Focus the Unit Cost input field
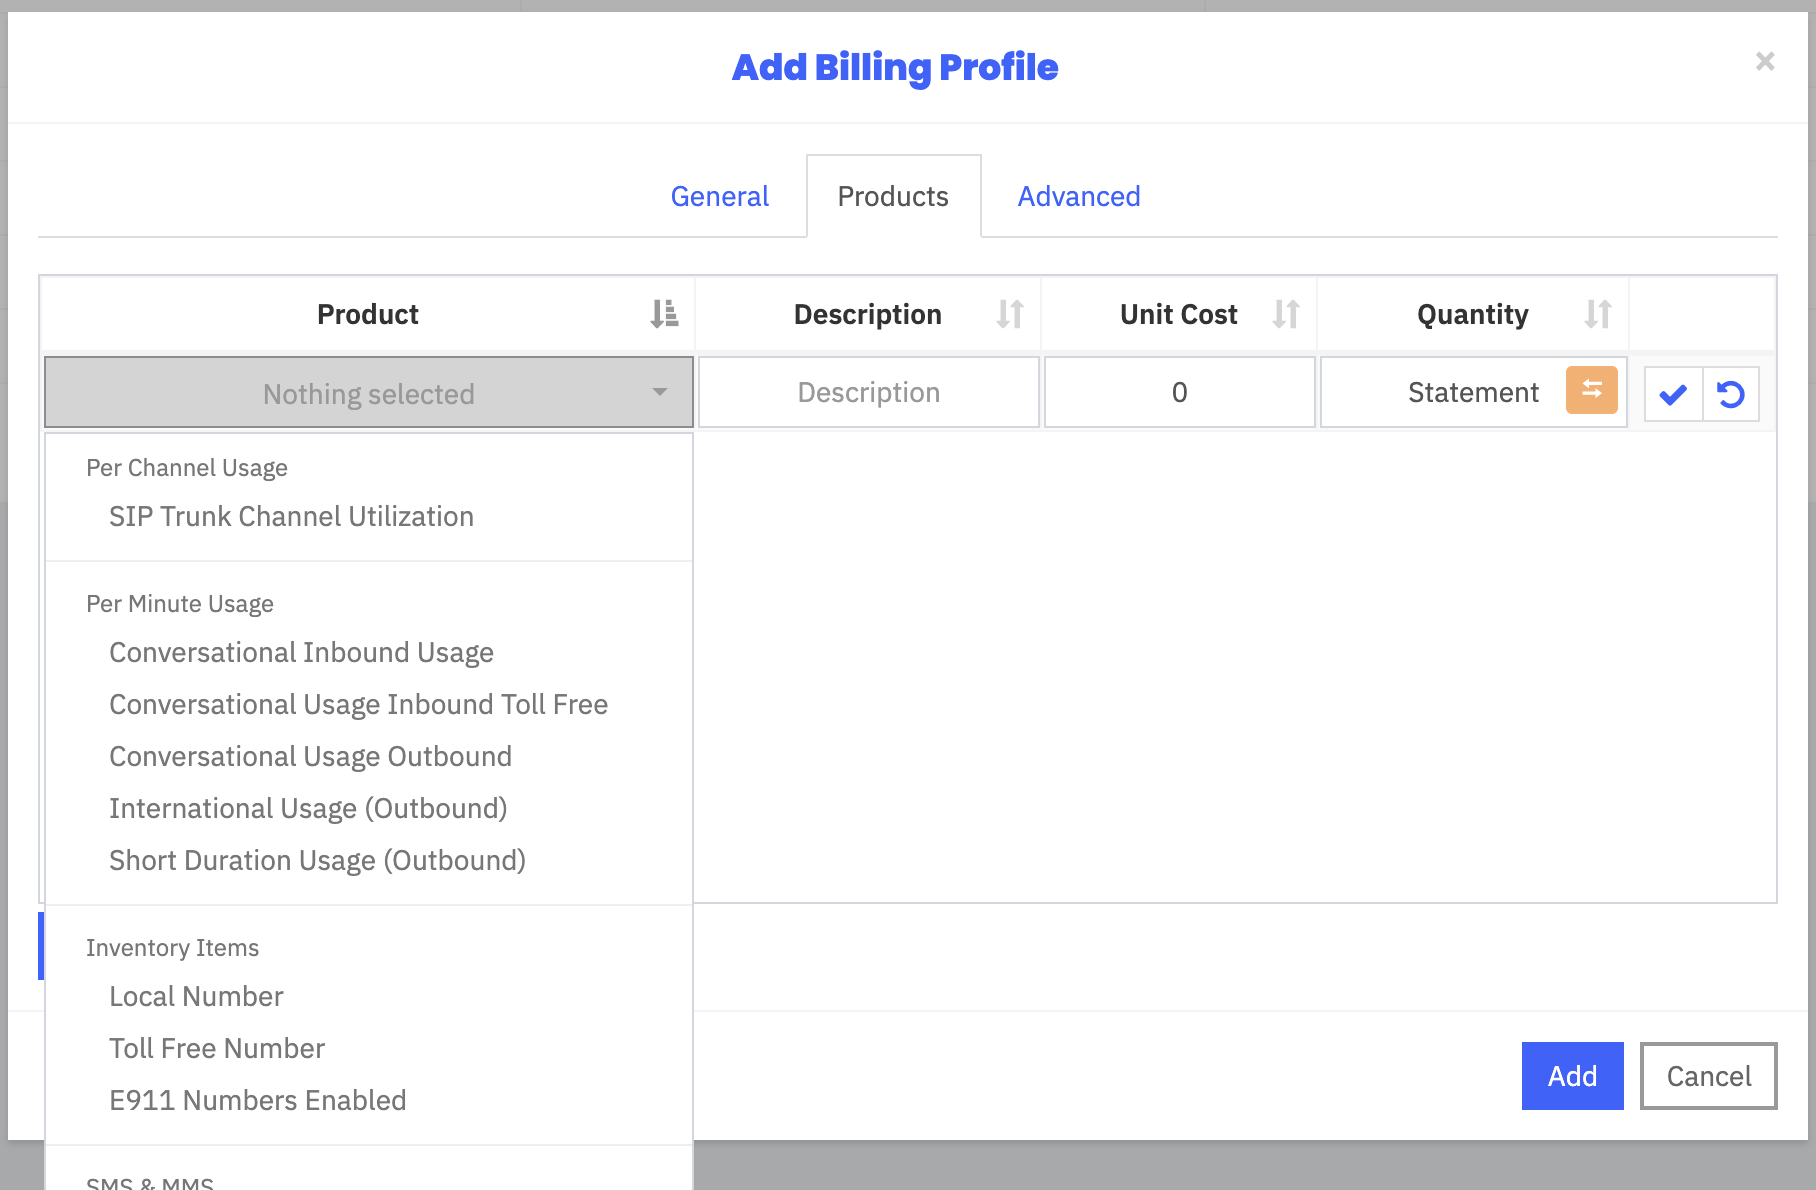 coord(1180,392)
